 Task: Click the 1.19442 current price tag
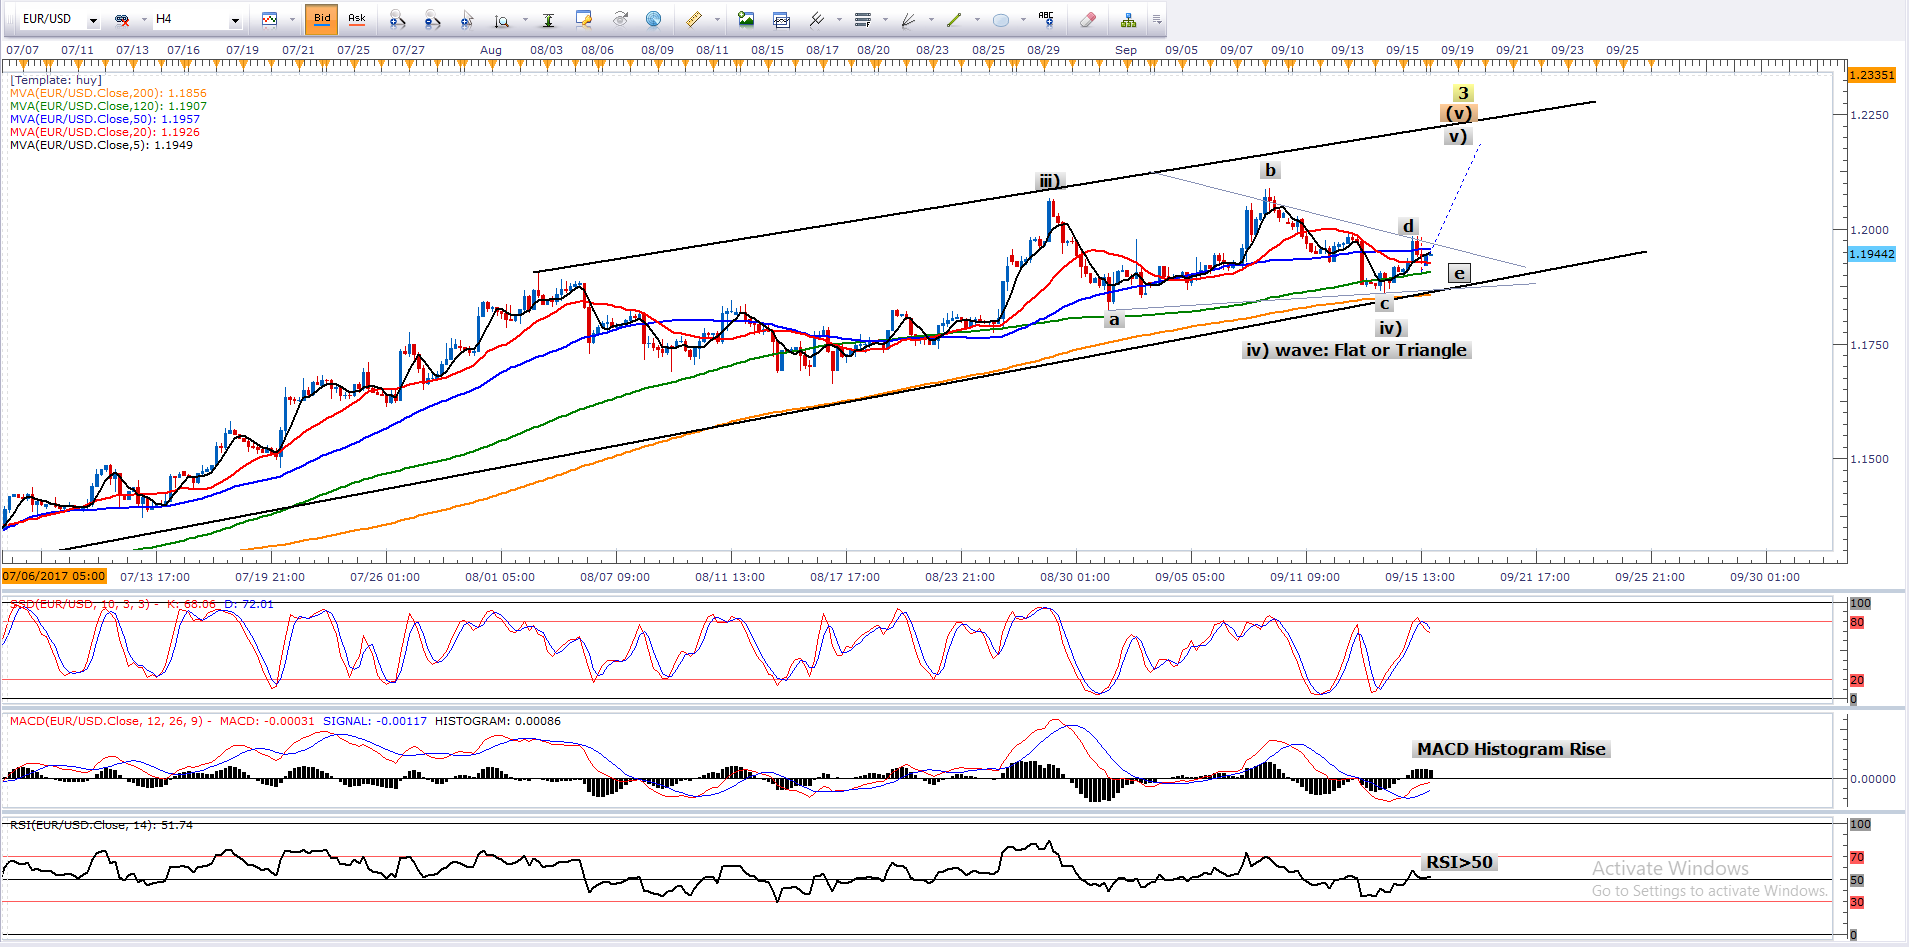(x=1871, y=254)
